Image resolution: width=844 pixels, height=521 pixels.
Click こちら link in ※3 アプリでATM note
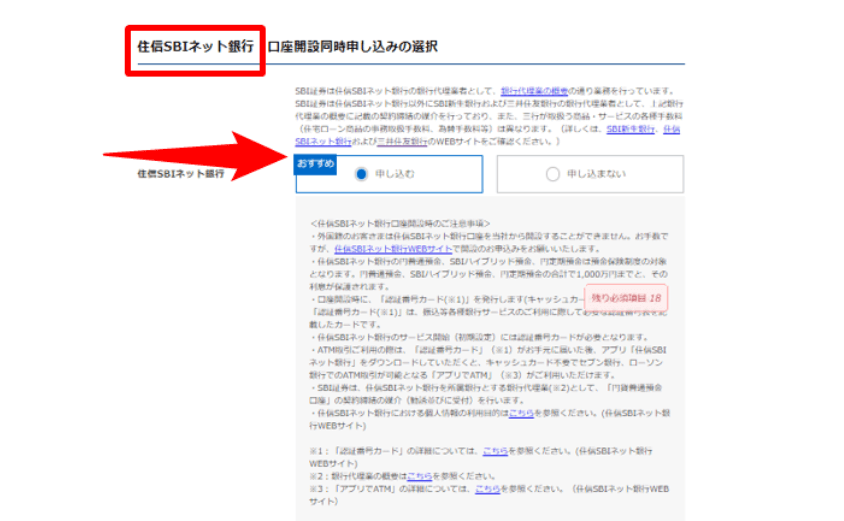(488, 489)
